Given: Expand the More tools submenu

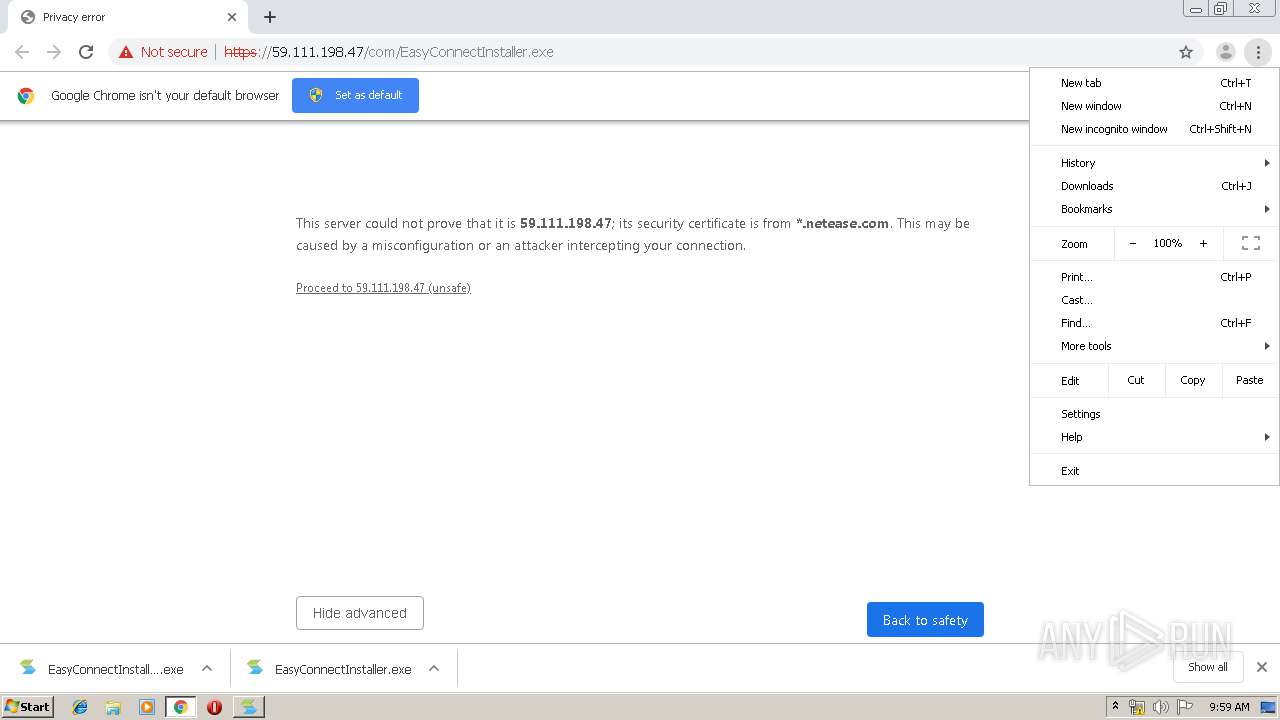Looking at the screenshot, I should click(1154, 346).
